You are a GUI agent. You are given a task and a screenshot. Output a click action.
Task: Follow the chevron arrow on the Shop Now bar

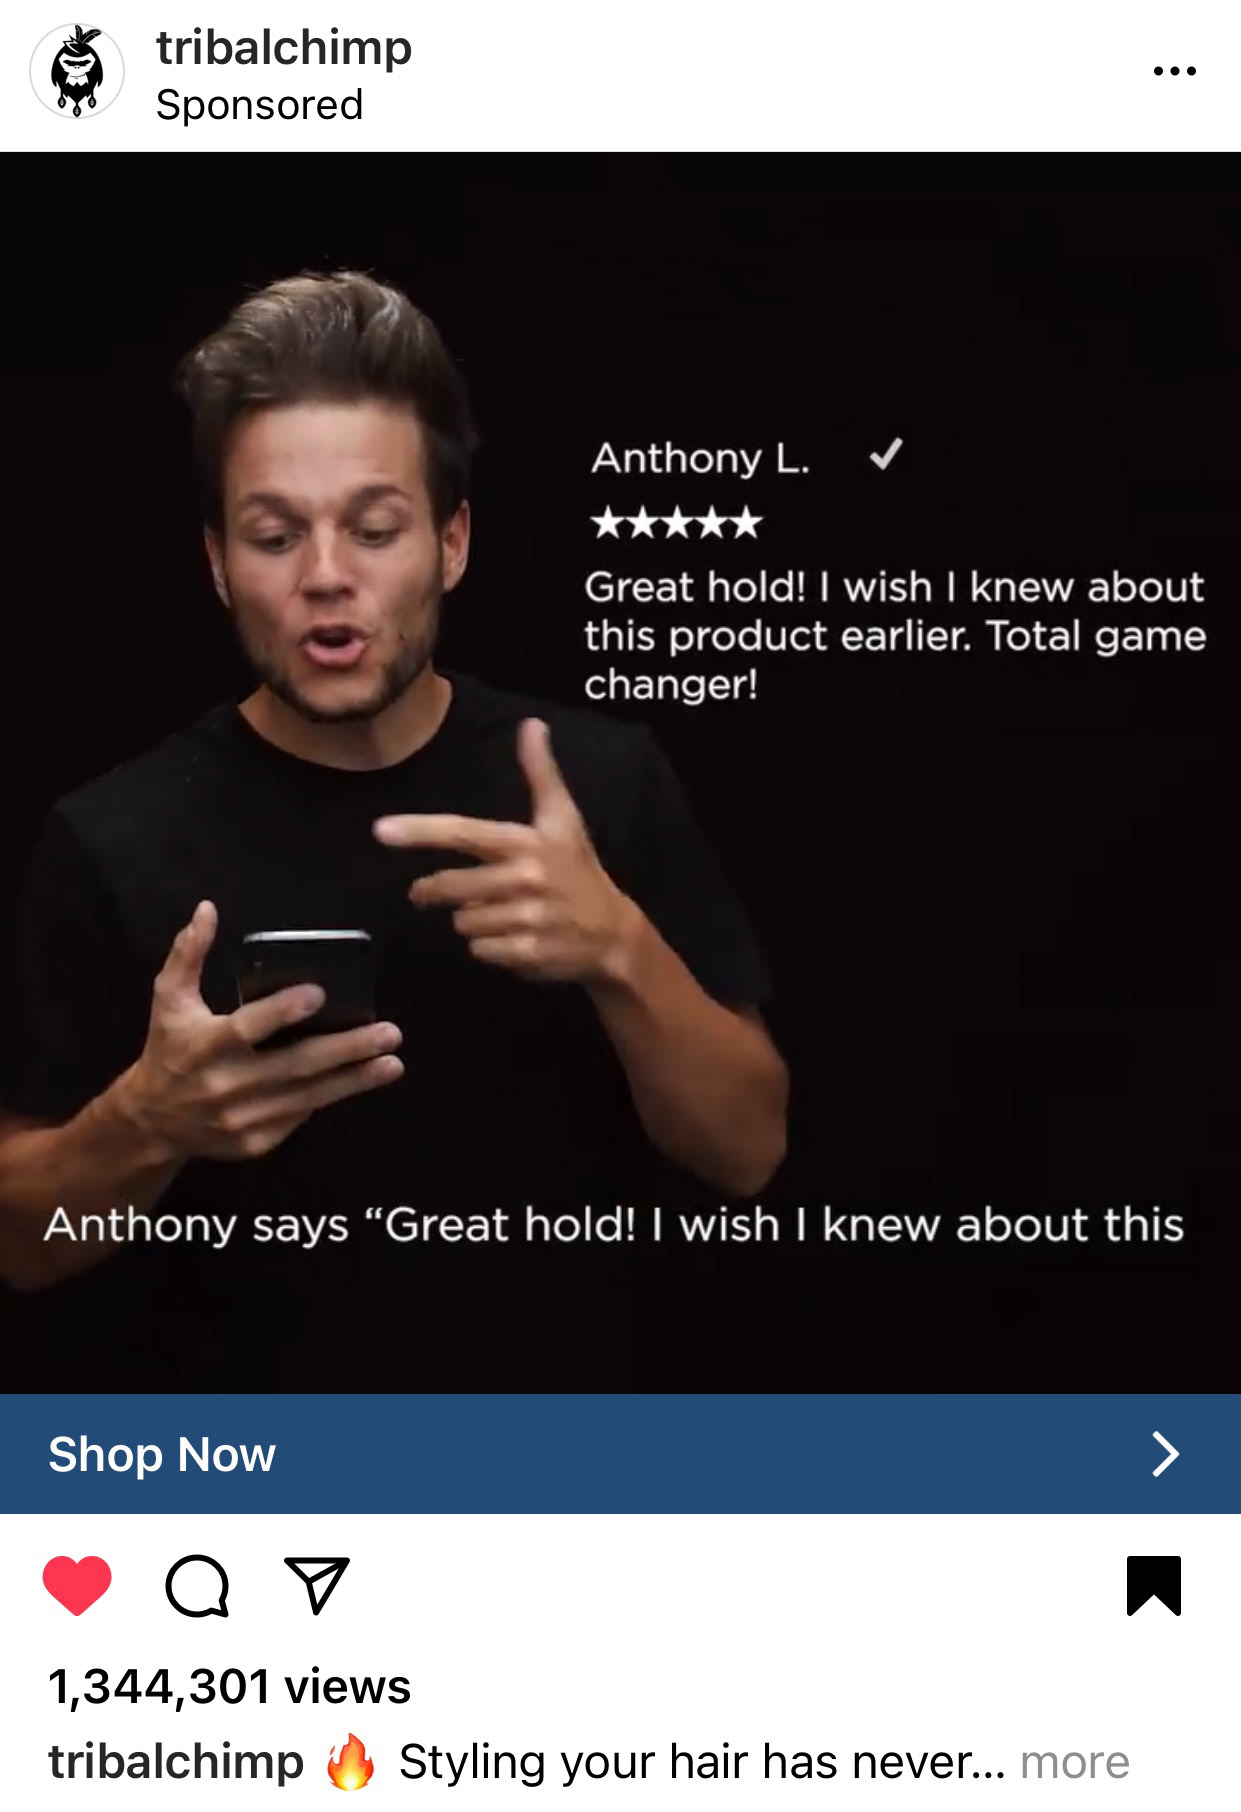coord(1165,1454)
